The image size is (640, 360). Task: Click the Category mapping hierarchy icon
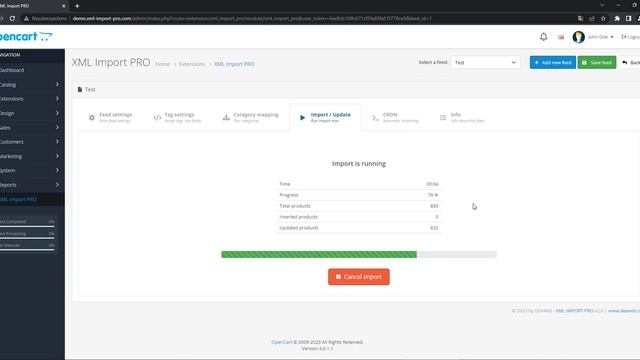[x=226, y=118]
